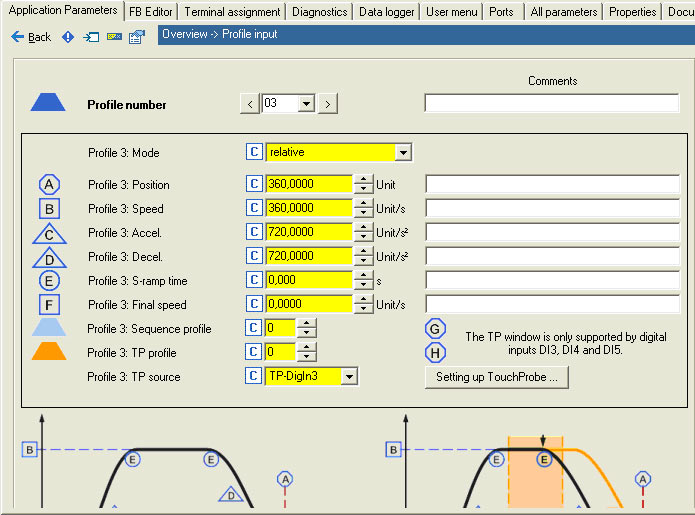Click the C icon beside Profile 3: Position
This screenshot has height=515, width=695.
click(x=254, y=184)
